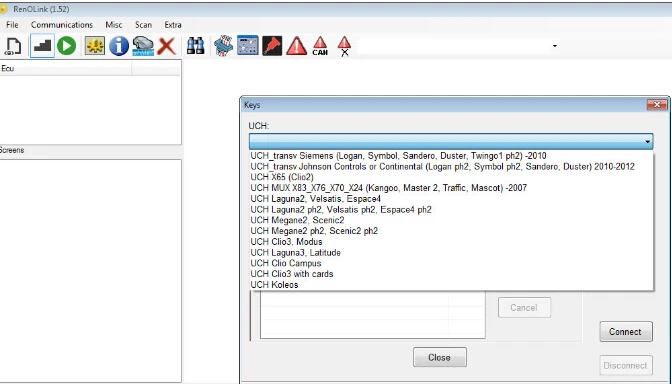
Task: Open the Scan menu
Action: point(143,25)
